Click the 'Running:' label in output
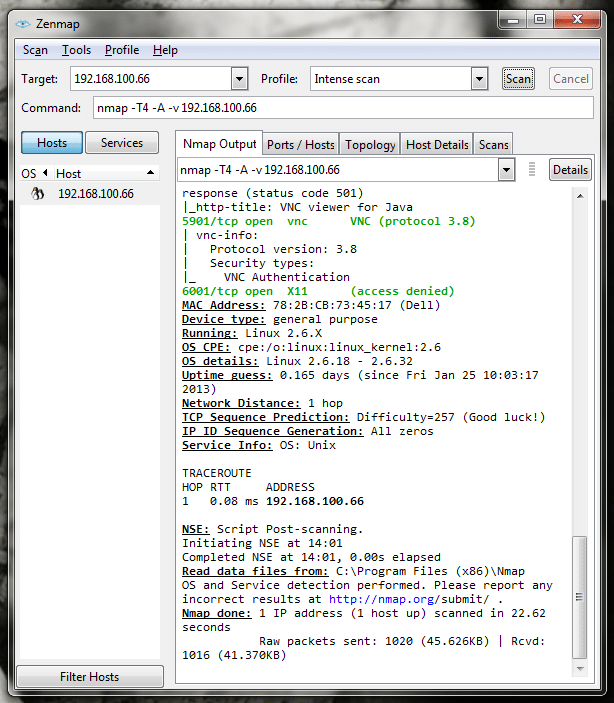 tap(209, 333)
